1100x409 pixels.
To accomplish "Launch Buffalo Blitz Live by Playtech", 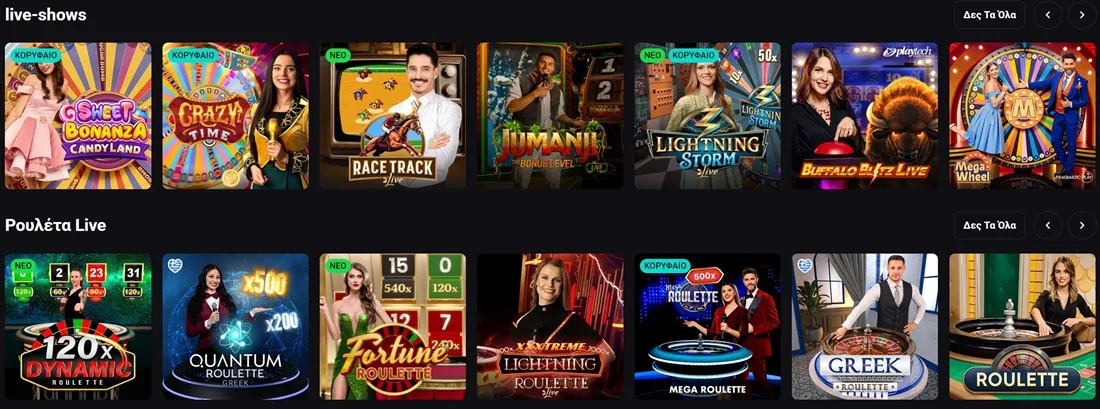I will coord(865,116).
